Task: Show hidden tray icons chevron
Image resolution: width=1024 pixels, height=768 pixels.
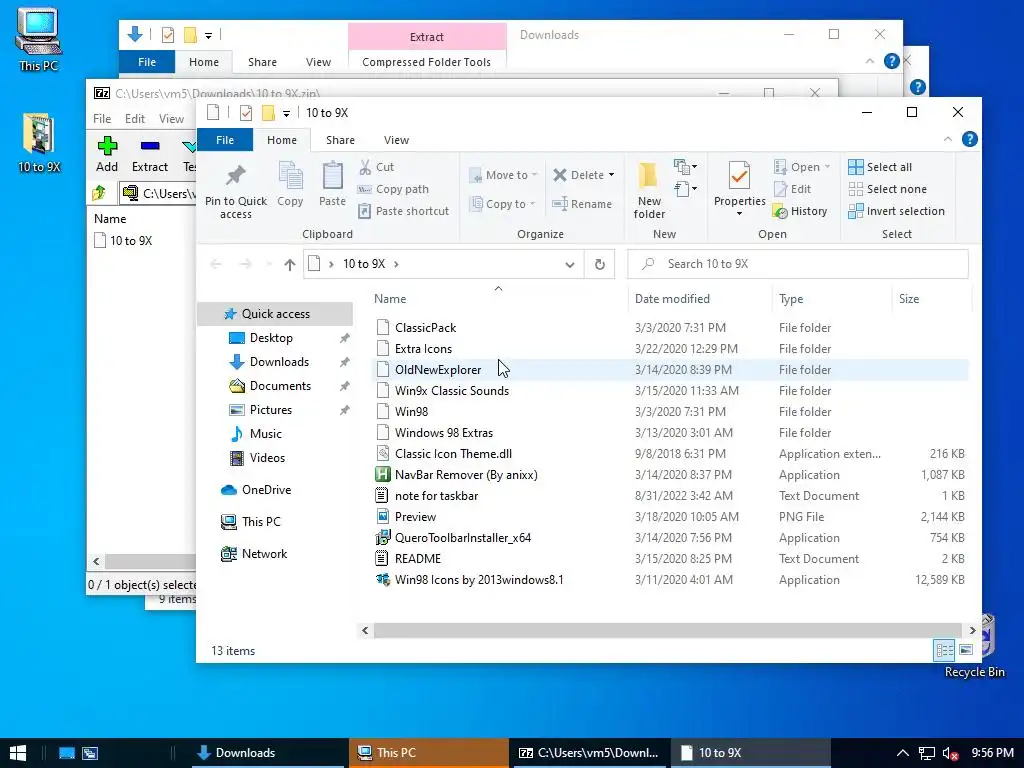Action: (903, 753)
